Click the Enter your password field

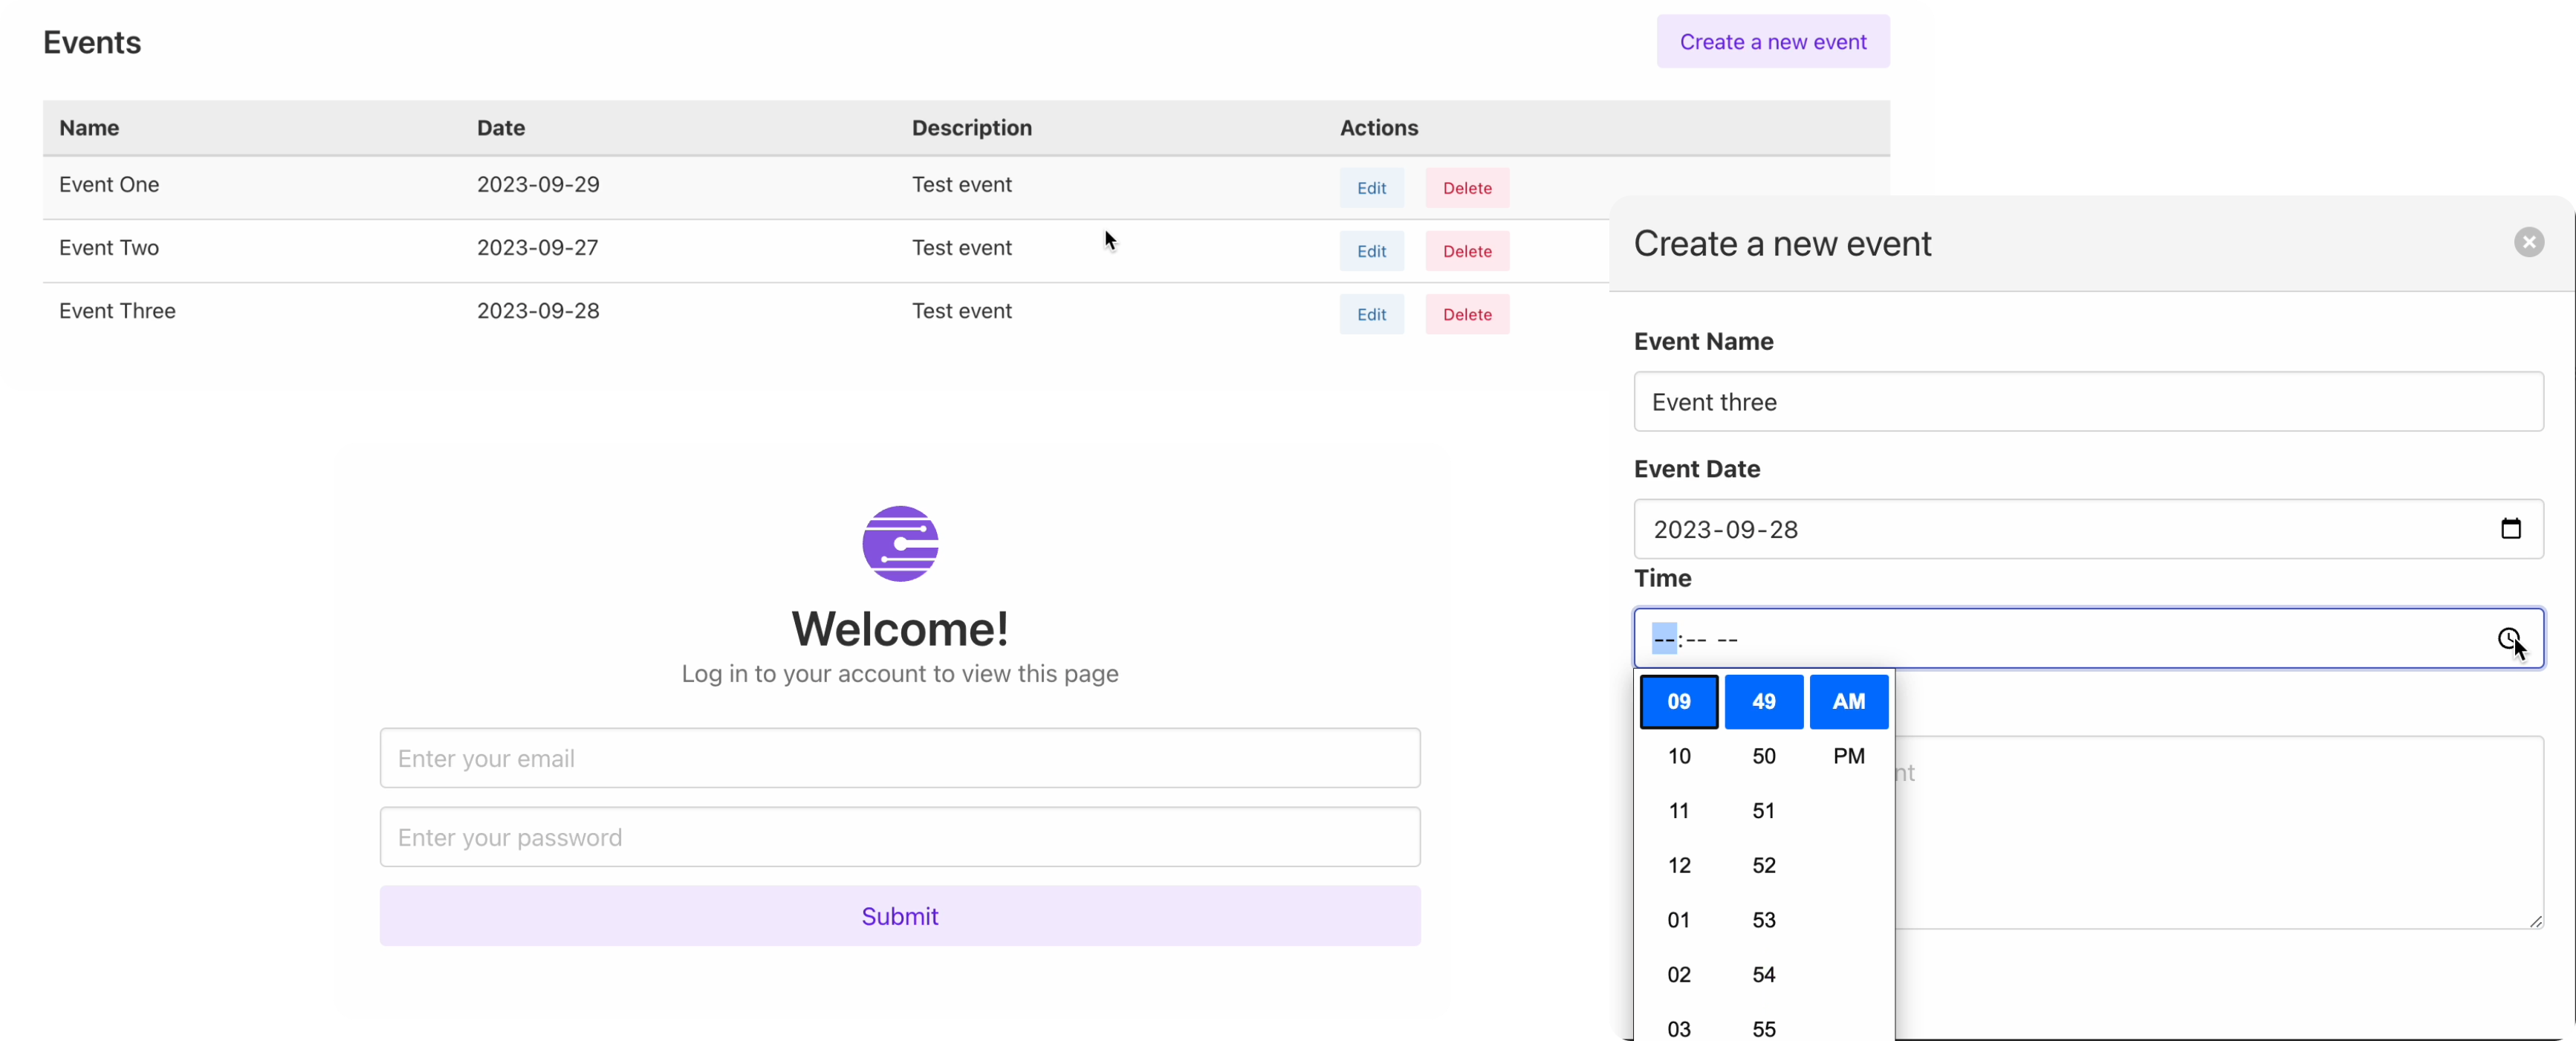coord(899,837)
